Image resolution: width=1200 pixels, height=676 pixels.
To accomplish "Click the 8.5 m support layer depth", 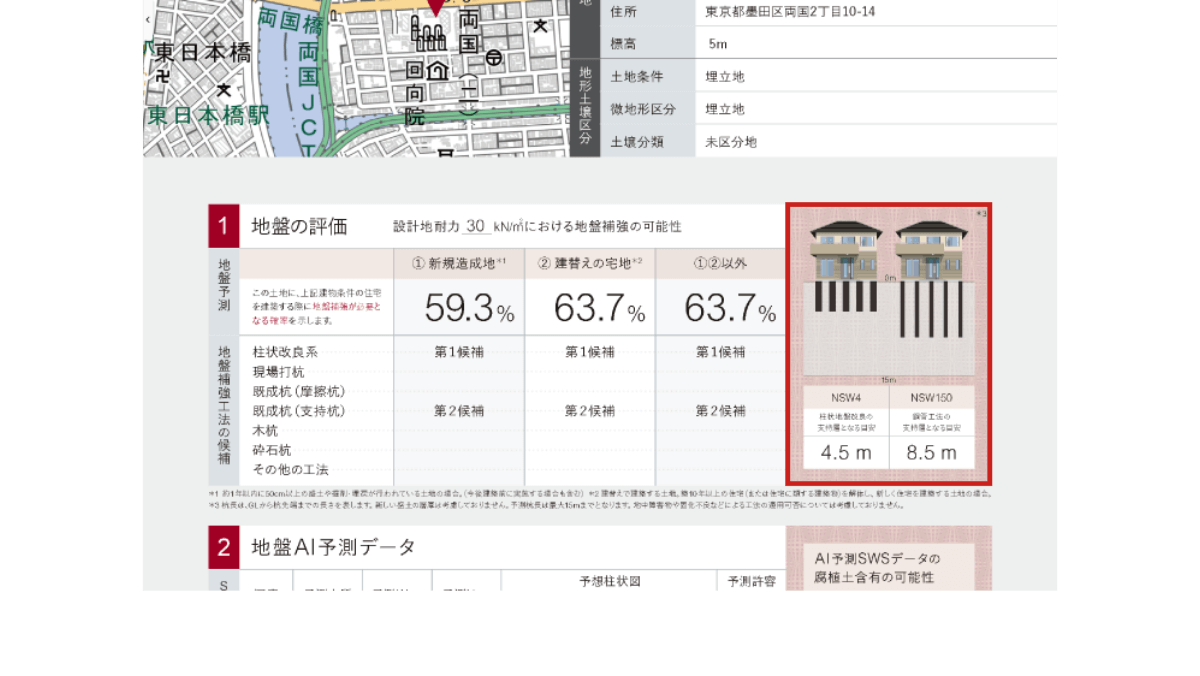I will pos(932,452).
